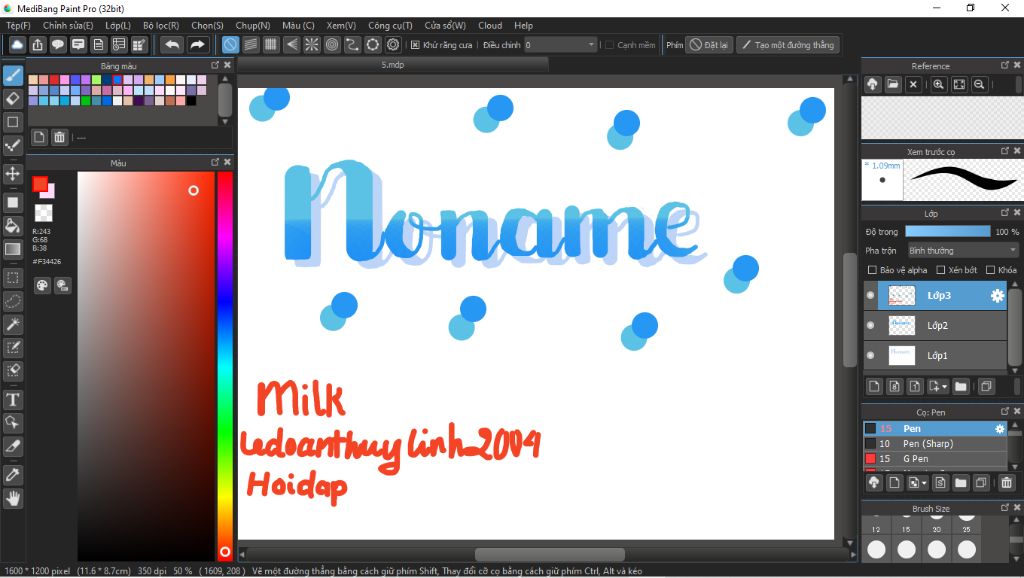Select the Pen (Sharp) brush
Viewport: 1024px width, 578px height.
935,444
